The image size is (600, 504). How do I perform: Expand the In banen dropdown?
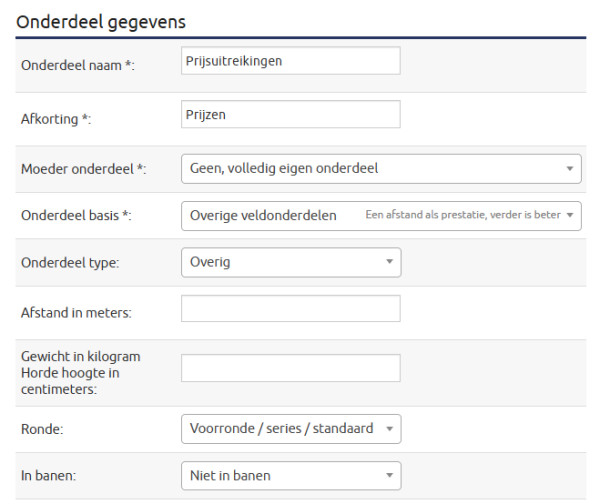(x=280, y=475)
